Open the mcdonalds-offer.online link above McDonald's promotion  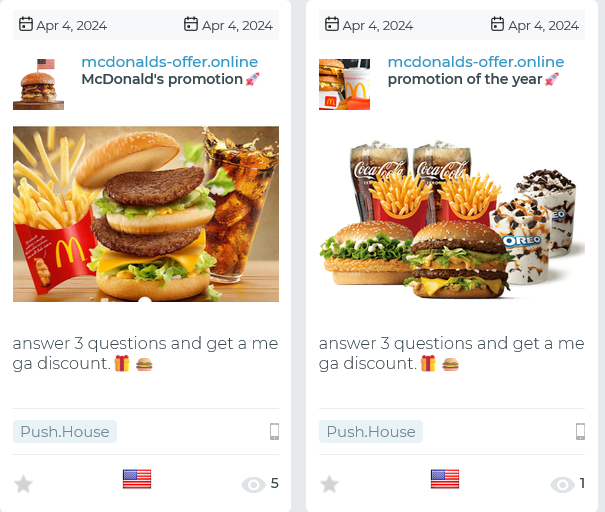(x=170, y=62)
